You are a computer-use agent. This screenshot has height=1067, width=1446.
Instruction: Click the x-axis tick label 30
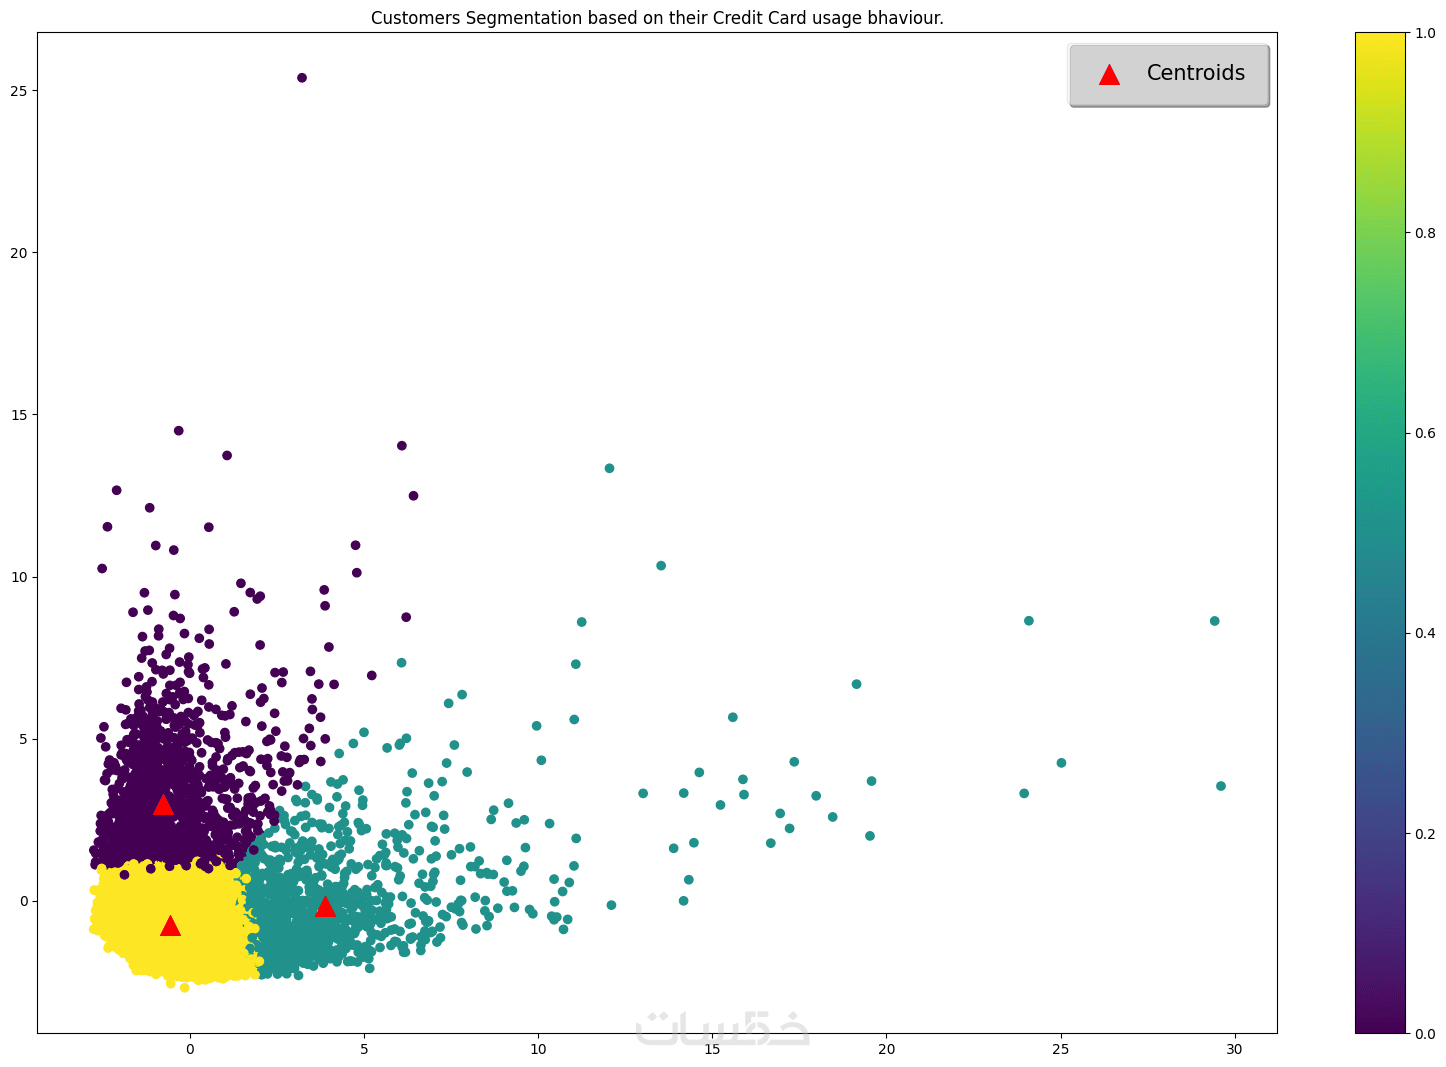tap(1235, 1049)
